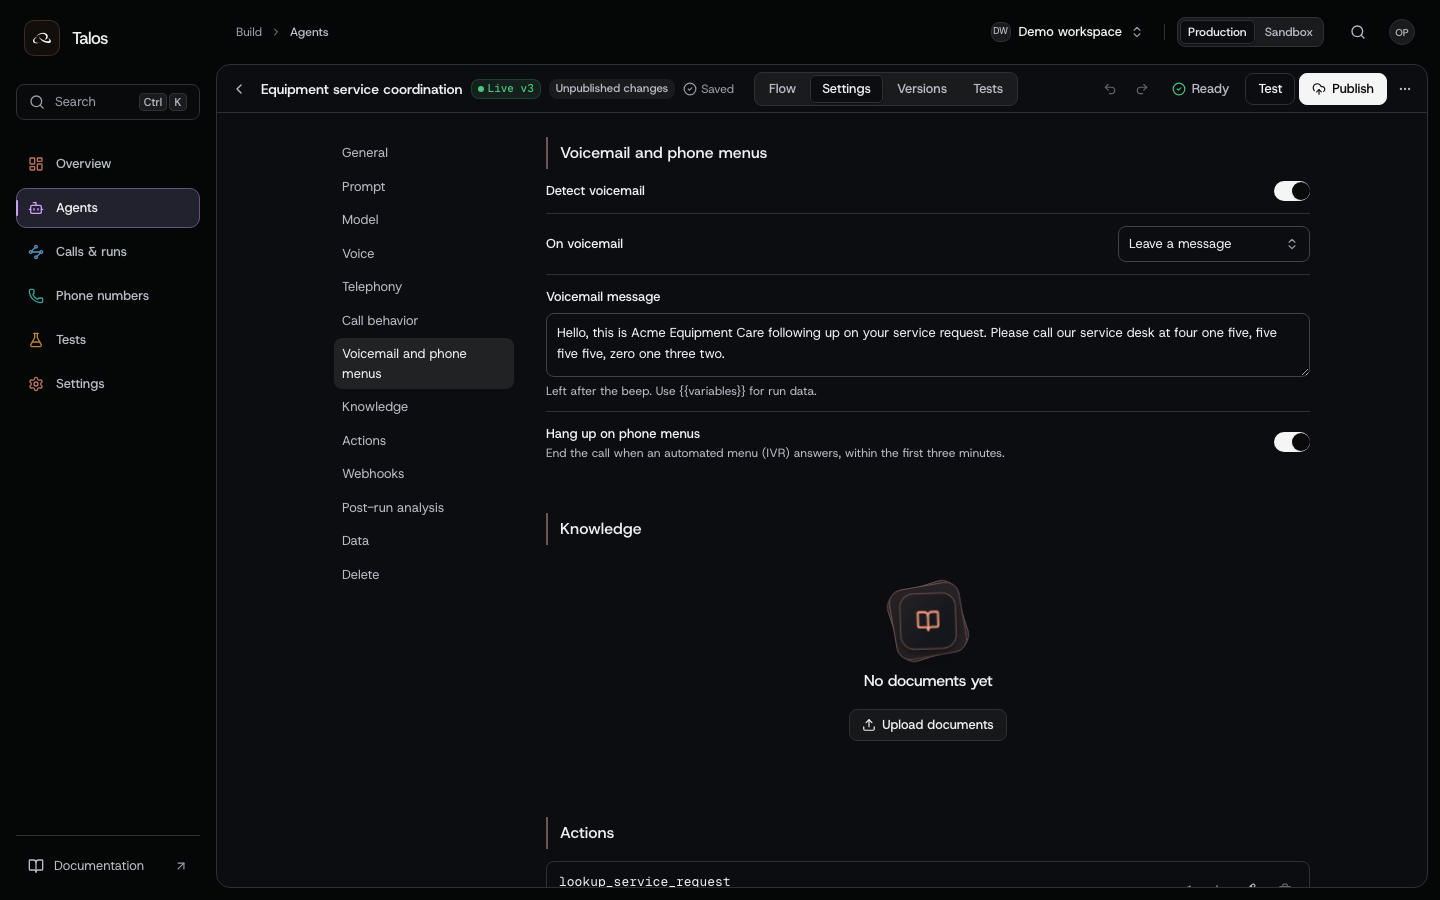Image resolution: width=1440 pixels, height=900 pixels.
Task: Click the Agents robot icon
Action: 36,208
